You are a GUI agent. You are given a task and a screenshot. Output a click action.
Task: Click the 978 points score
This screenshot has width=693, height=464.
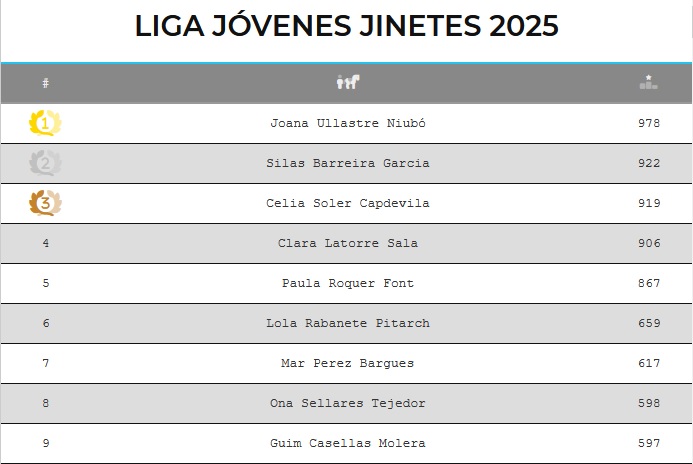(x=648, y=123)
